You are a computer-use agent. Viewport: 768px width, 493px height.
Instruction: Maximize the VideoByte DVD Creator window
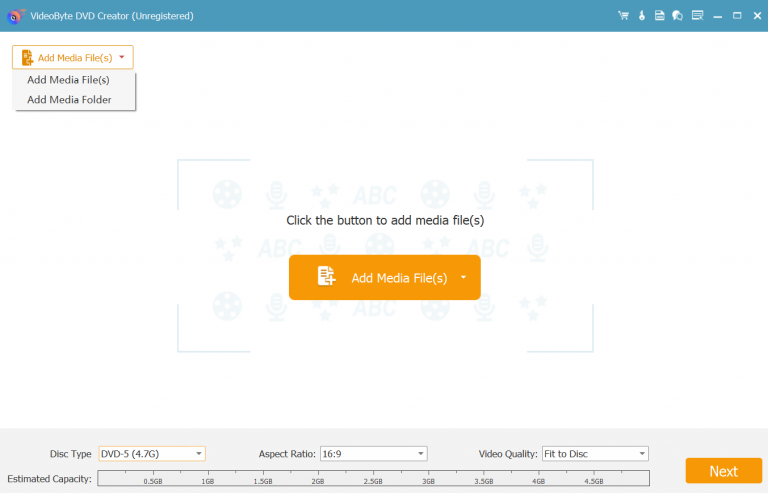coord(737,16)
